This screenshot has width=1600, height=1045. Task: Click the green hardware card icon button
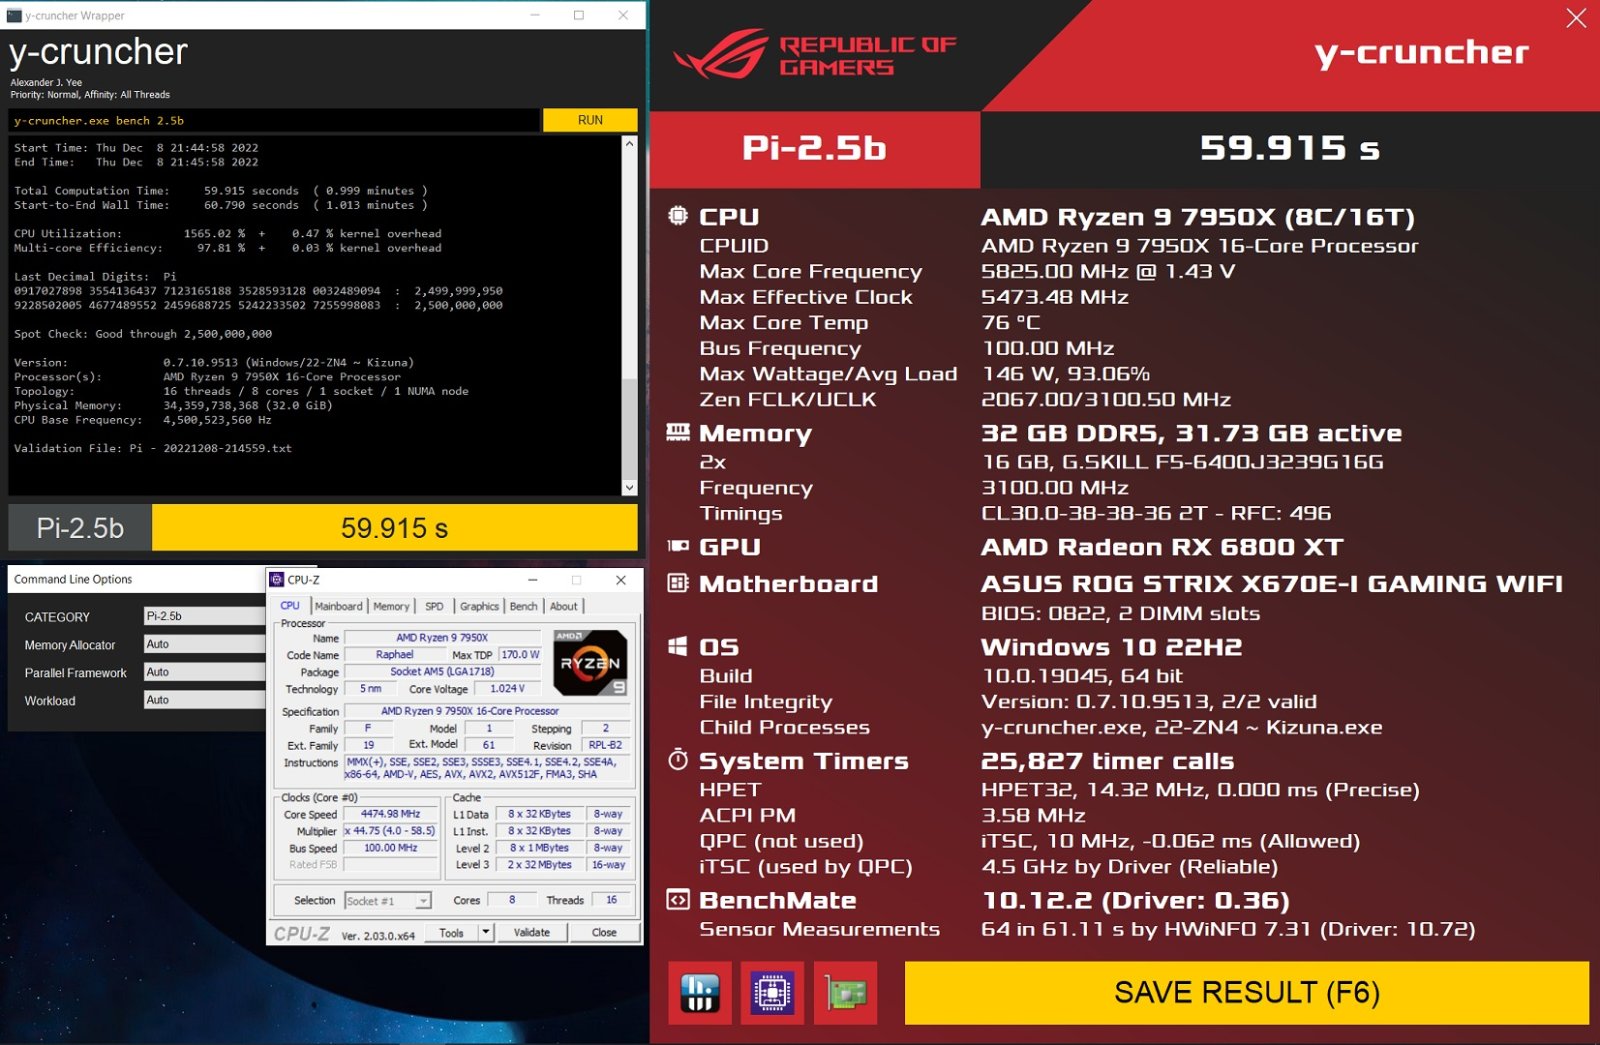(x=846, y=993)
